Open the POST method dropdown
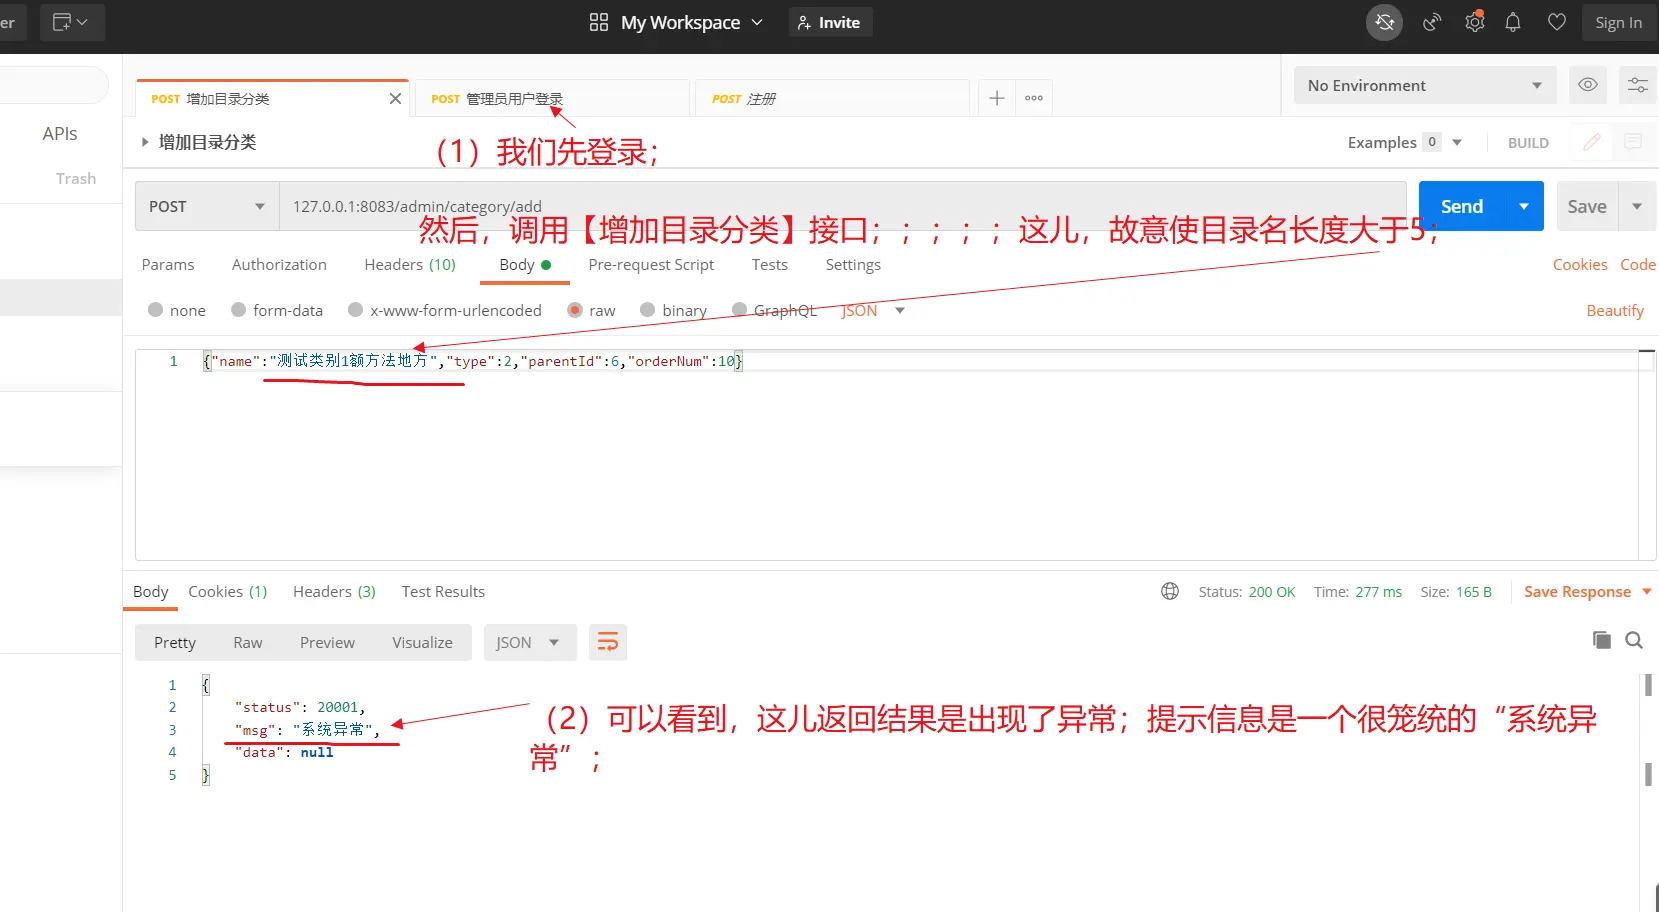Image resolution: width=1659 pixels, height=912 pixels. 207,206
